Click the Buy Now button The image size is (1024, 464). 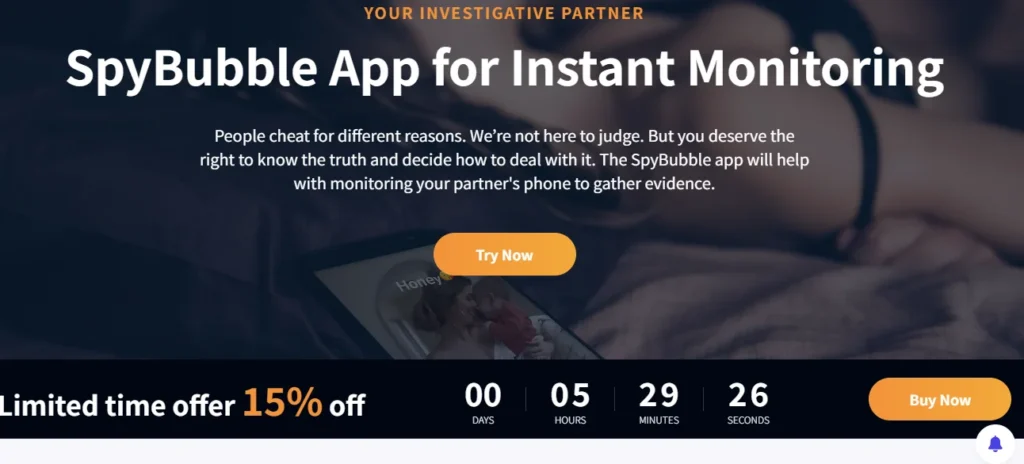[x=939, y=399]
